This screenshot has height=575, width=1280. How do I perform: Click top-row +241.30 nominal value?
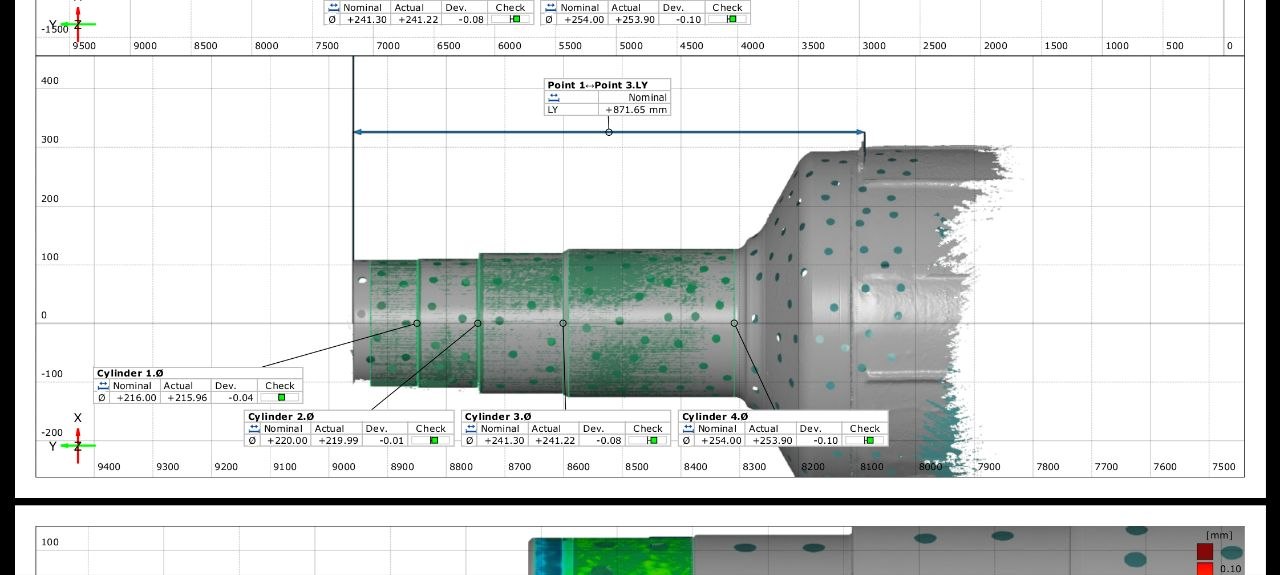368,19
